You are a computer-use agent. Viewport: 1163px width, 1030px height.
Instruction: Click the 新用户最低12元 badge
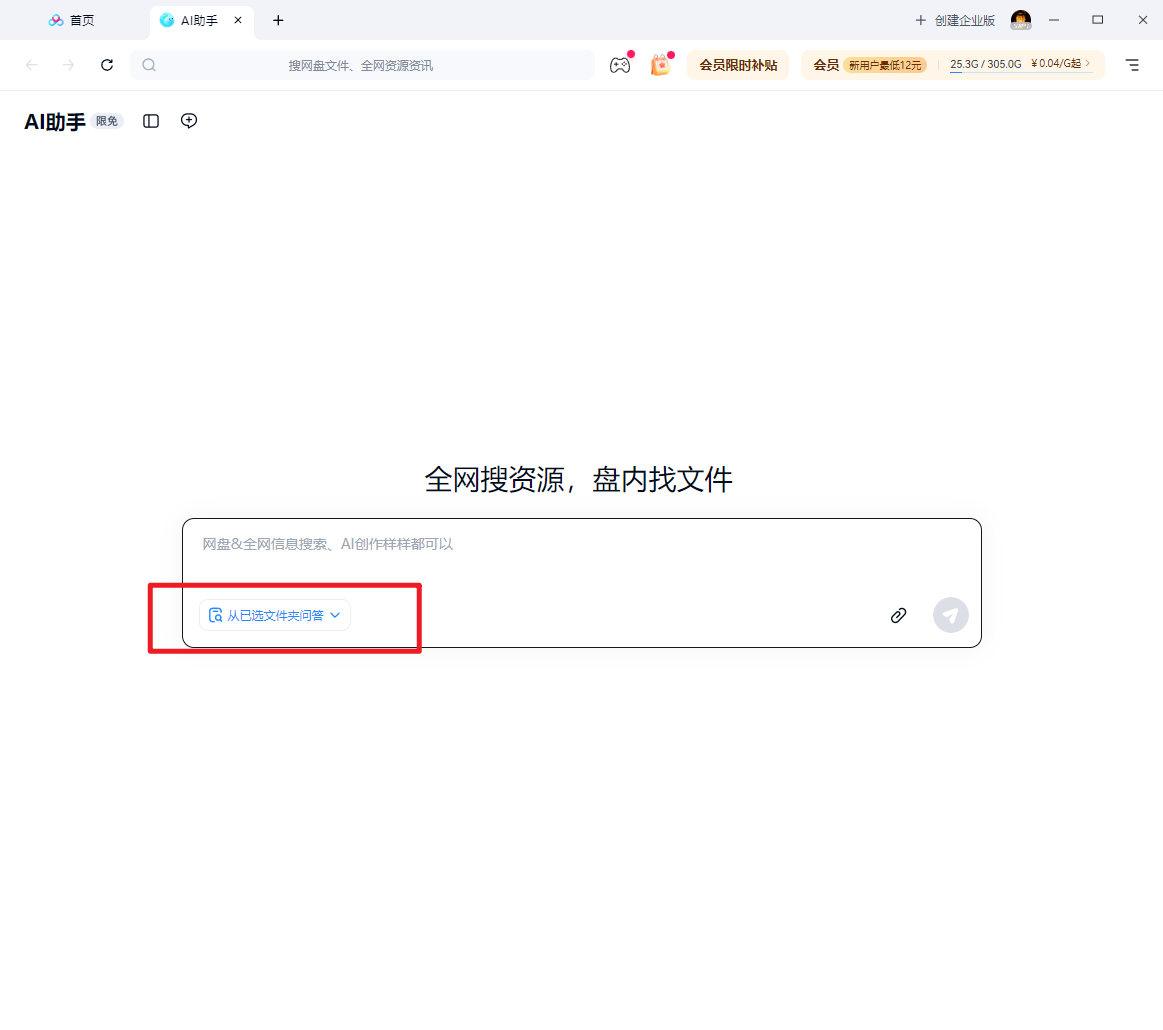coord(885,65)
